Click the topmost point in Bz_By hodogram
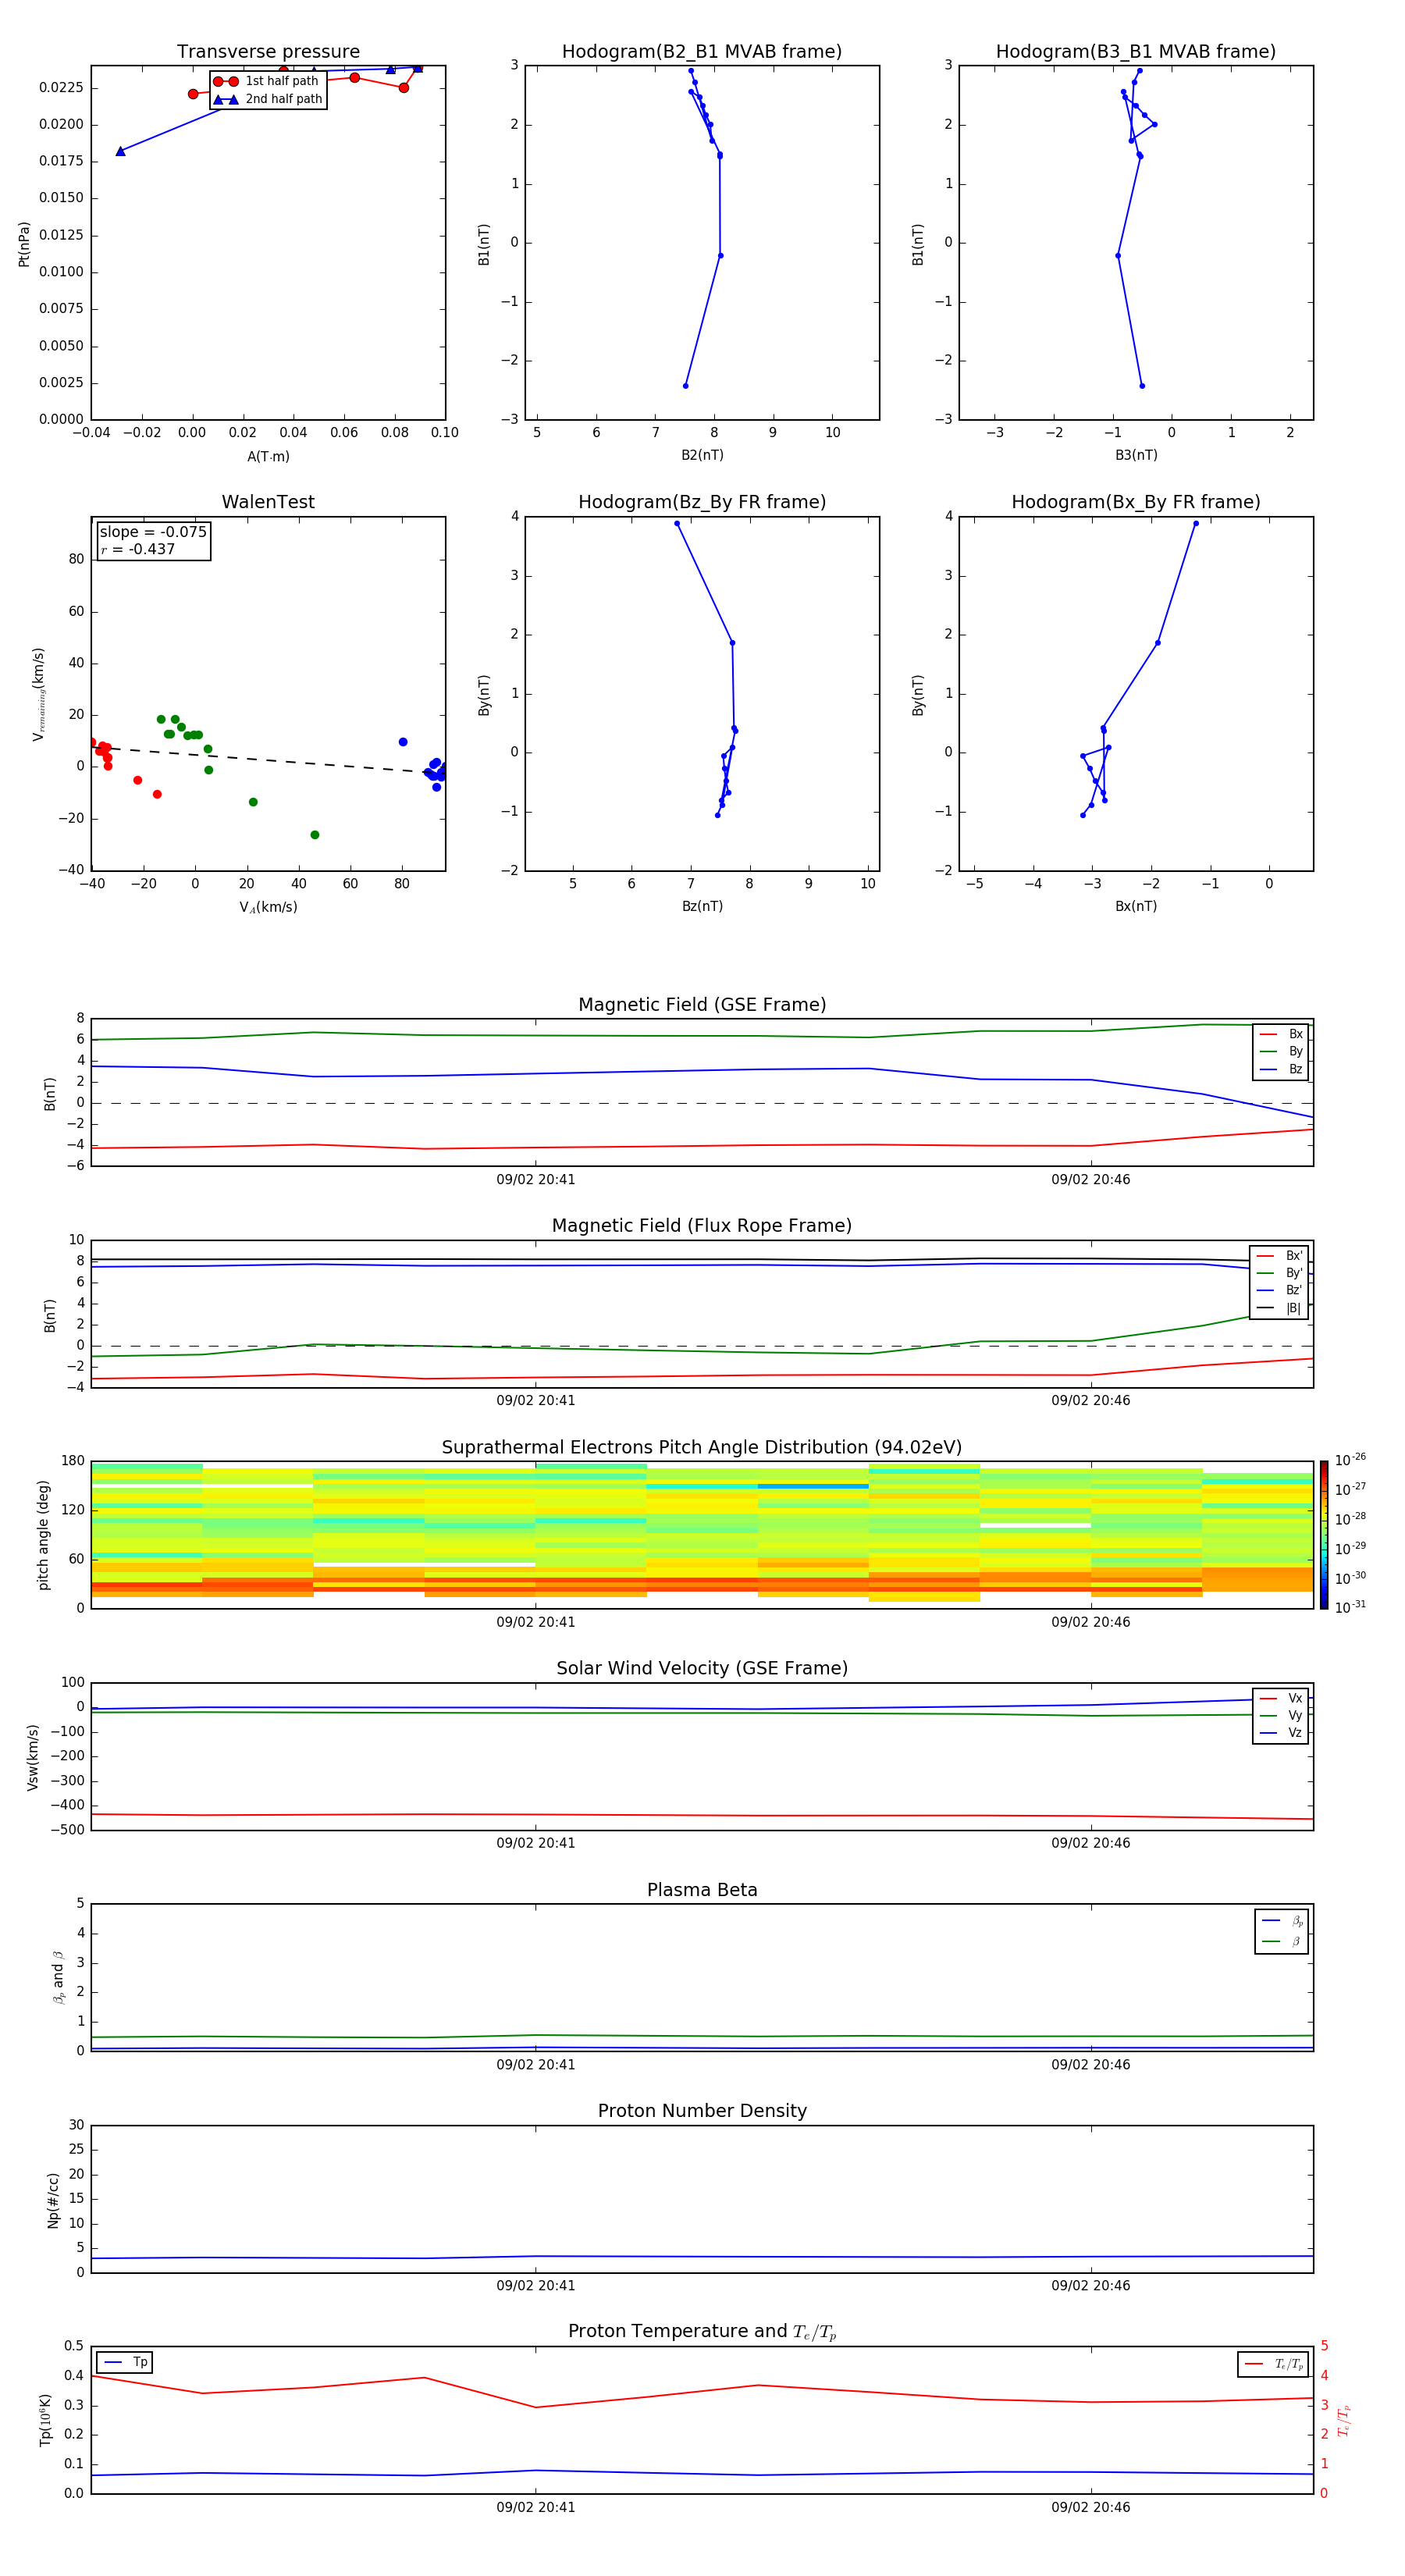Viewport: 1405px width, 2576px height. pyautogui.click(x=677, y=523)
